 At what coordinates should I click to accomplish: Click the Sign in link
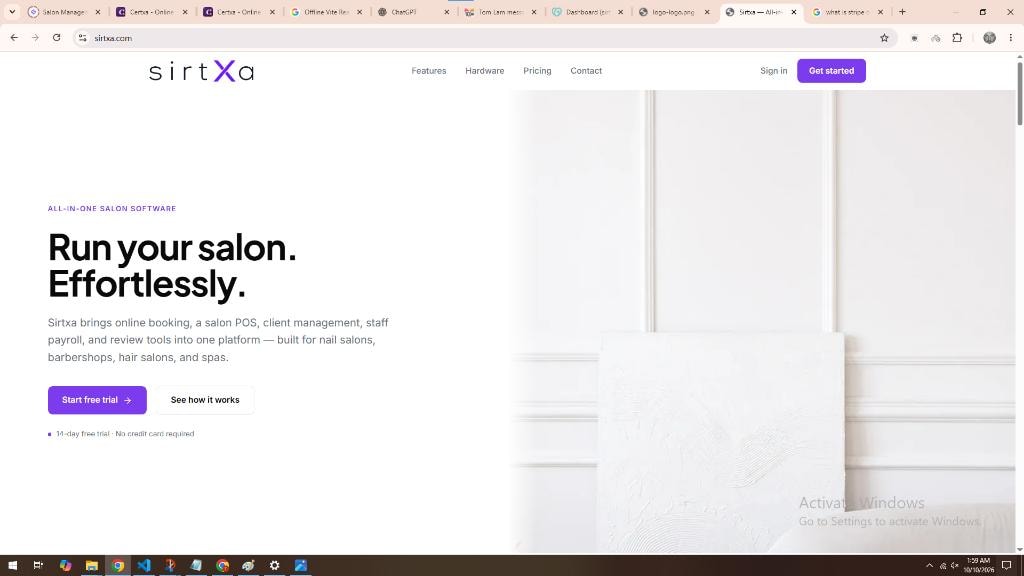point(773,71)
